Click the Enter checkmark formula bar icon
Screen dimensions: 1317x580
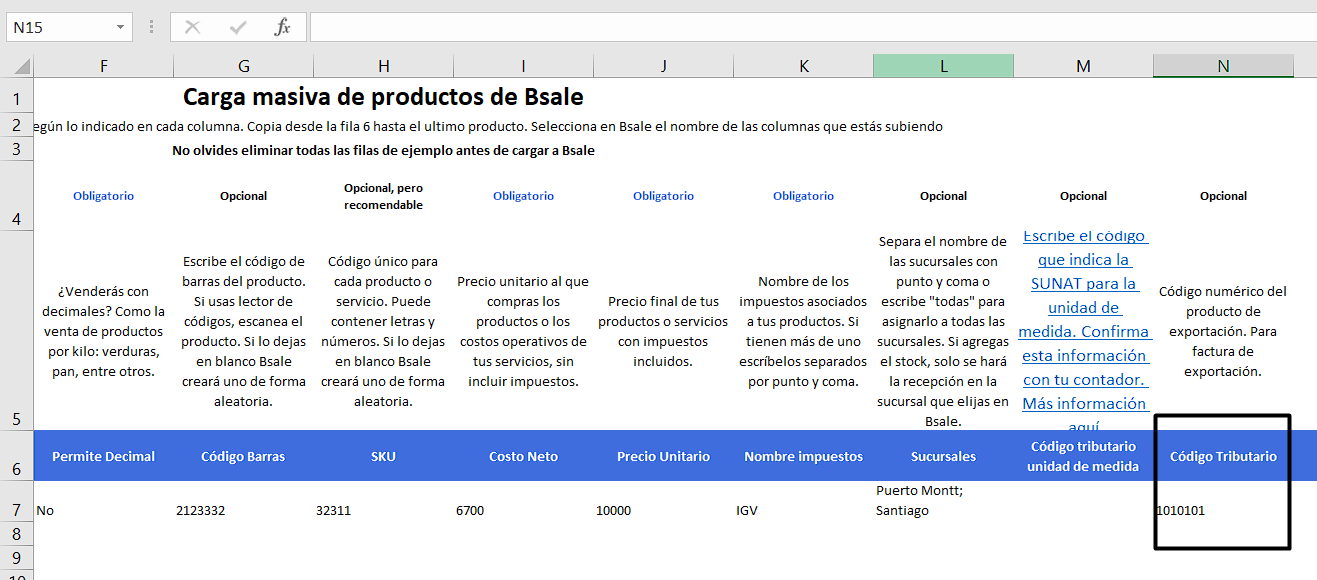pyautogui.click(x=238, y=27)
